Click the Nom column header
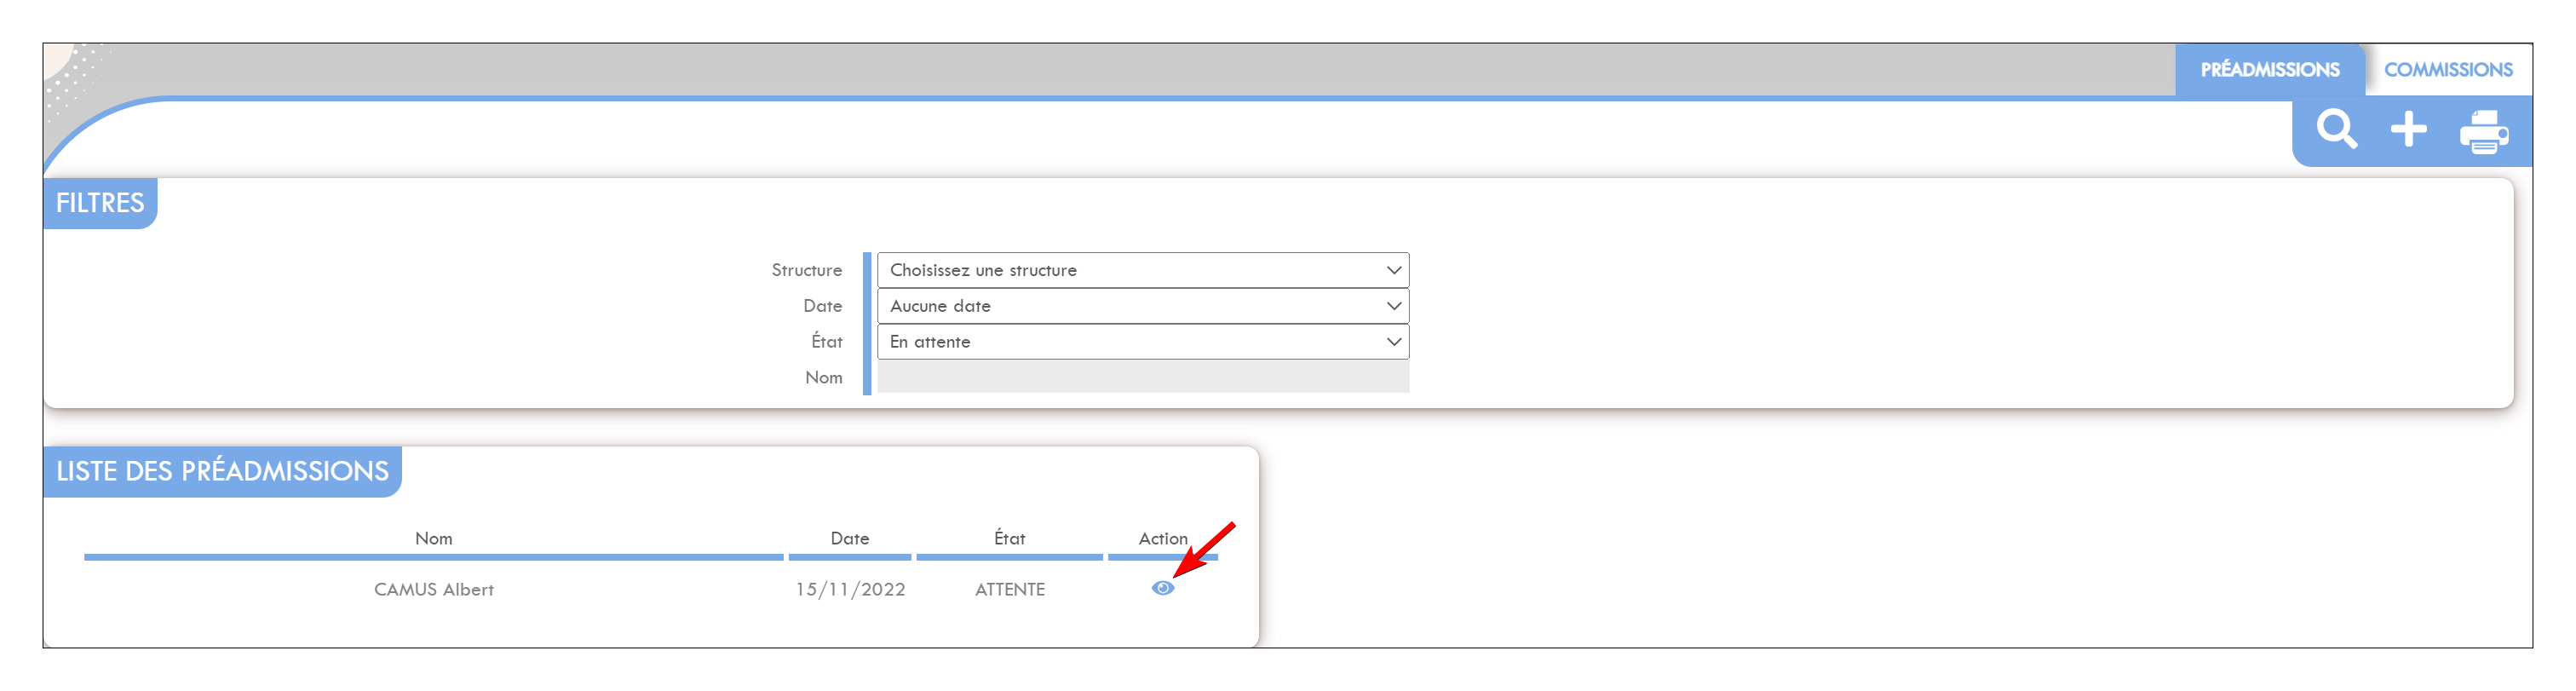Screen dimensions: 2576x691 [433, 539]
